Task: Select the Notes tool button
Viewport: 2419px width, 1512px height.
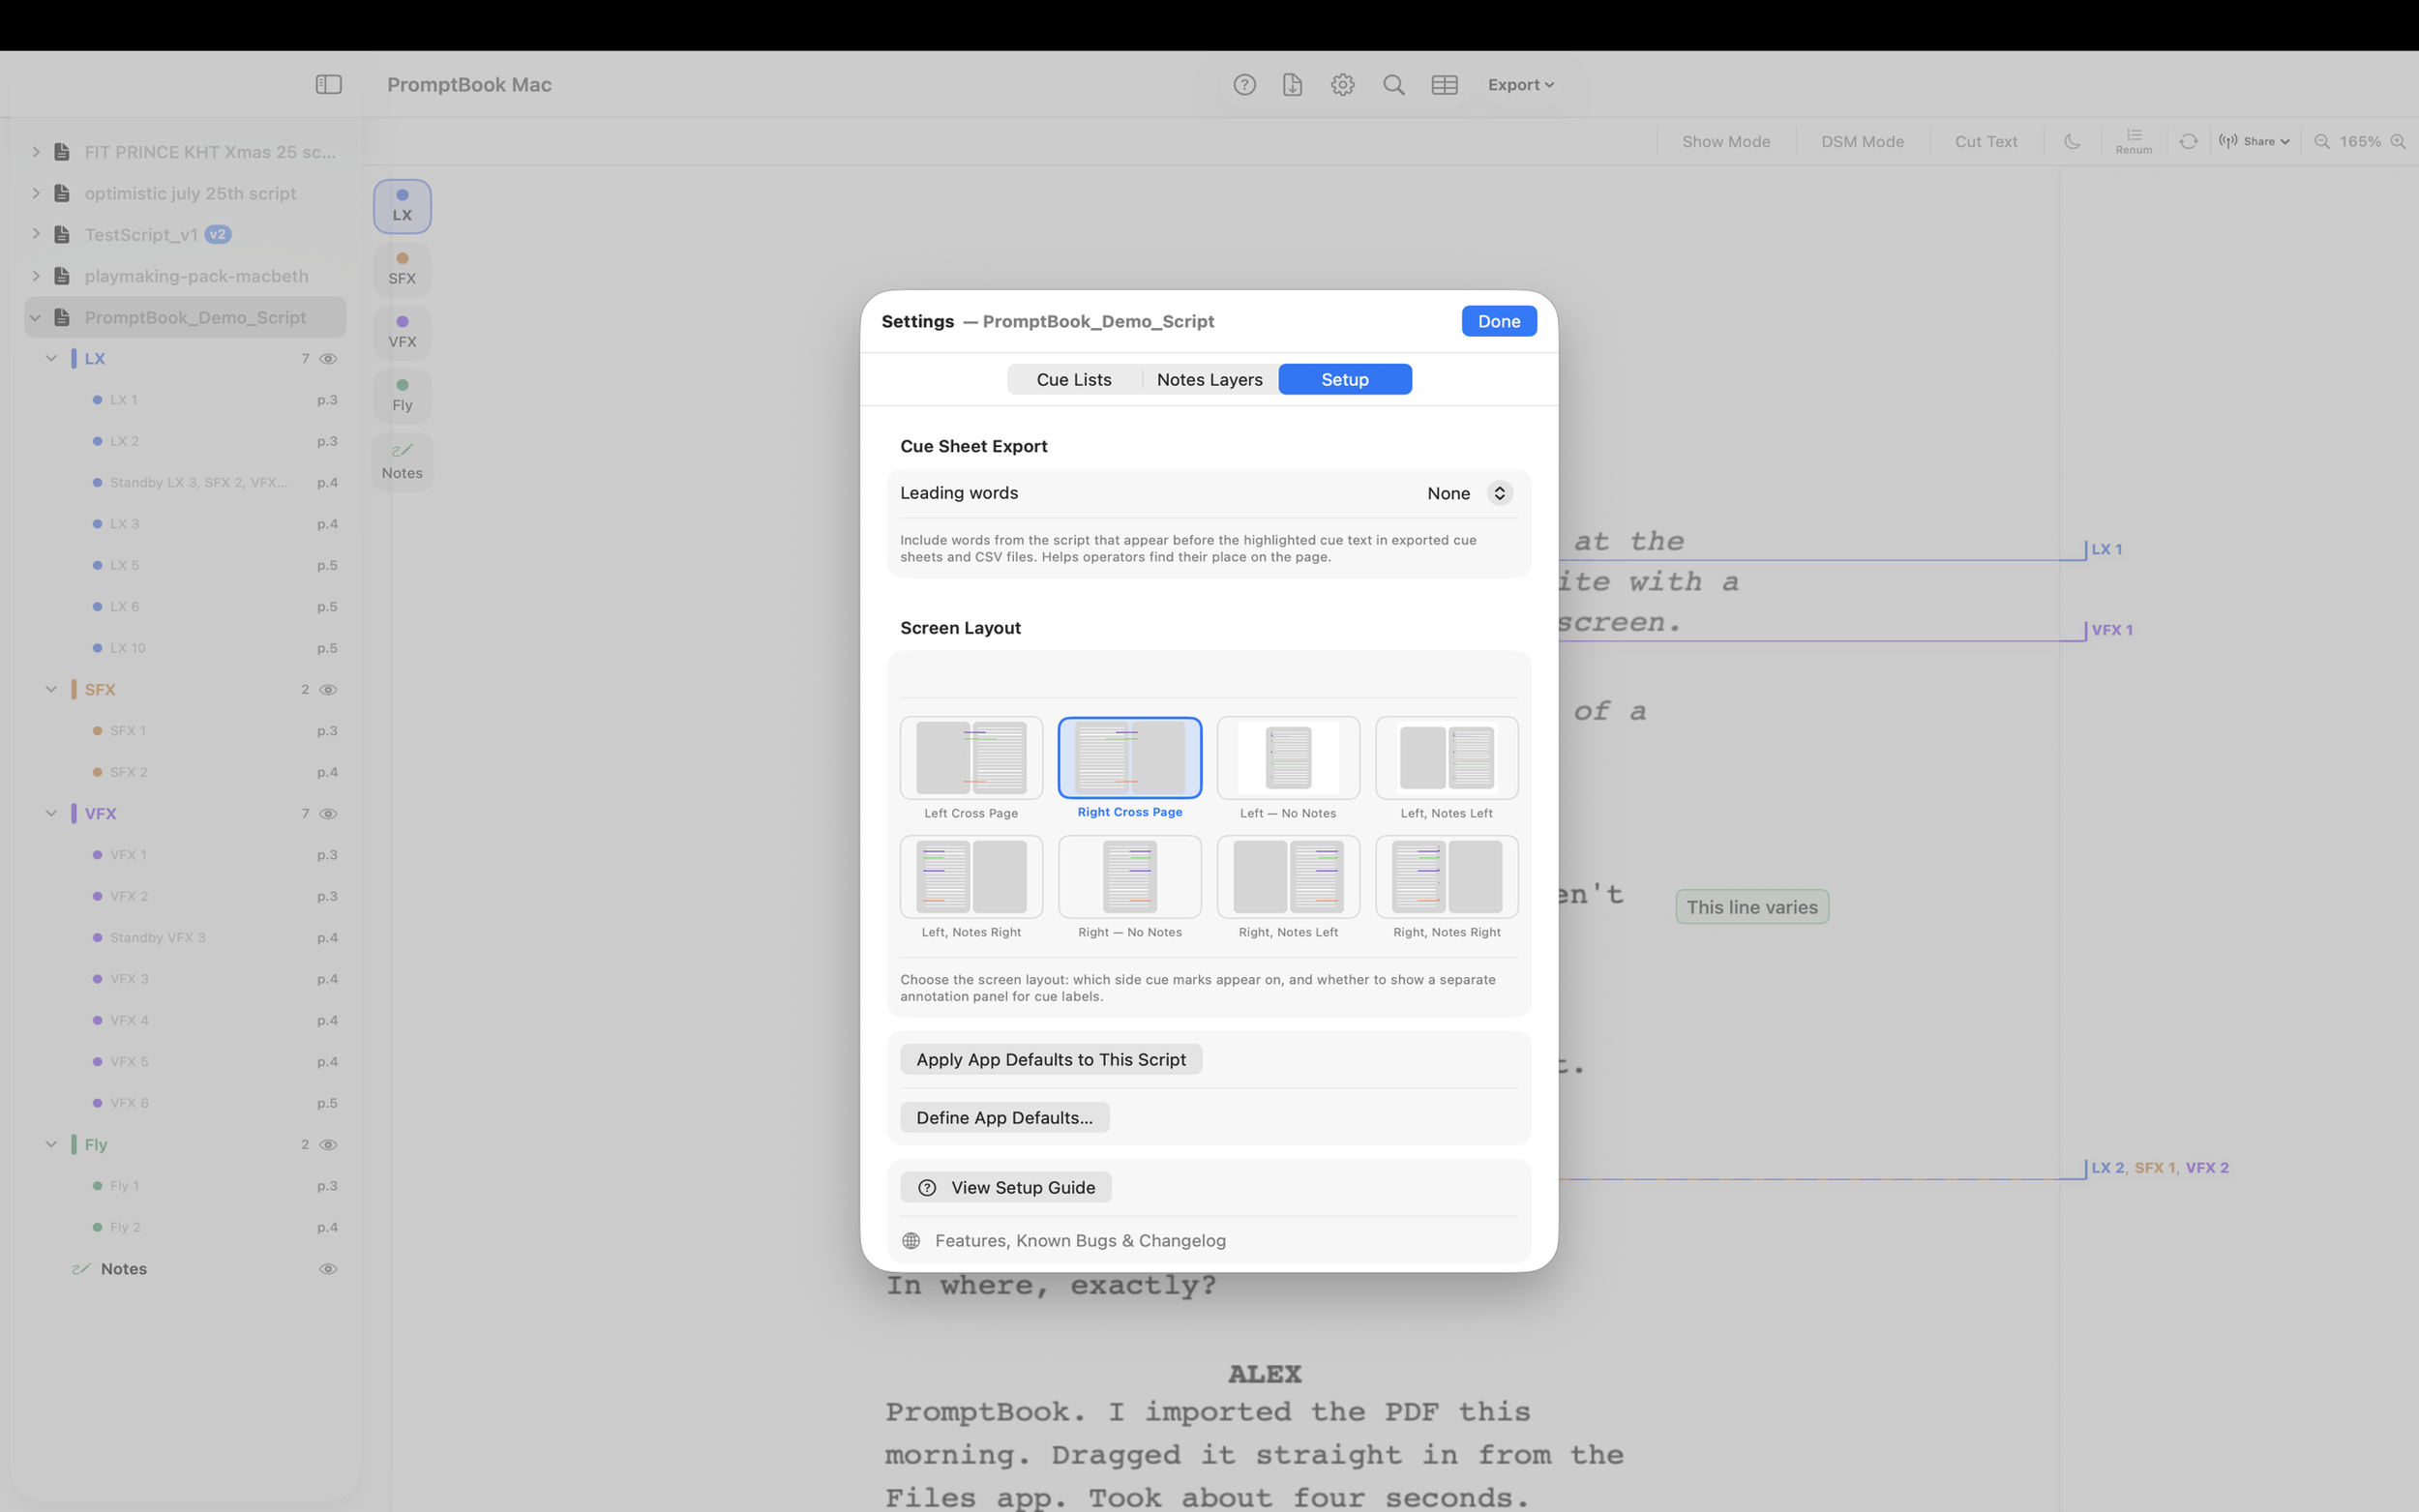Action: tap(402, 462)
